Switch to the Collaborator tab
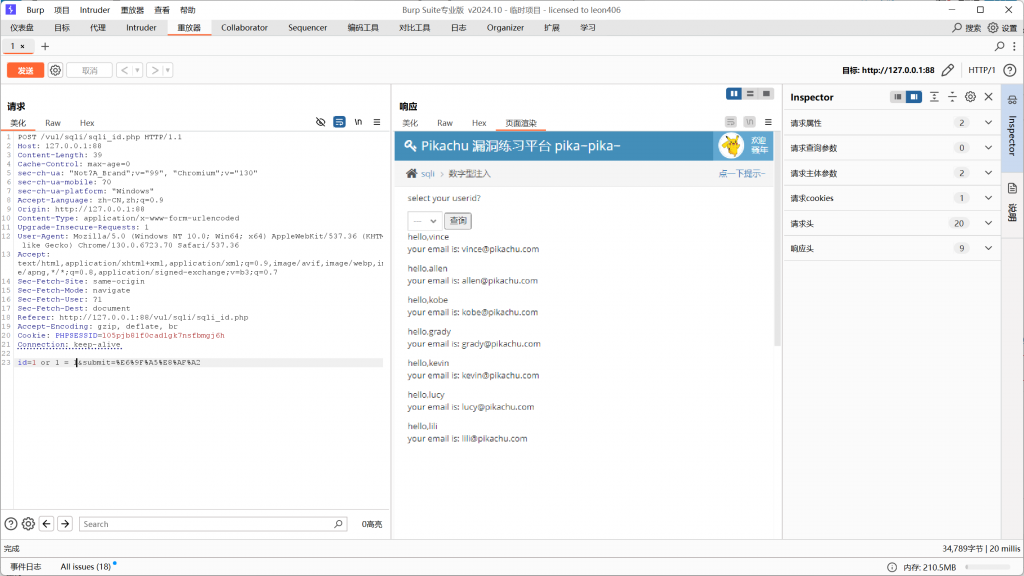Viewport: 1024px width, 576px height. click(x=244, y=28)
